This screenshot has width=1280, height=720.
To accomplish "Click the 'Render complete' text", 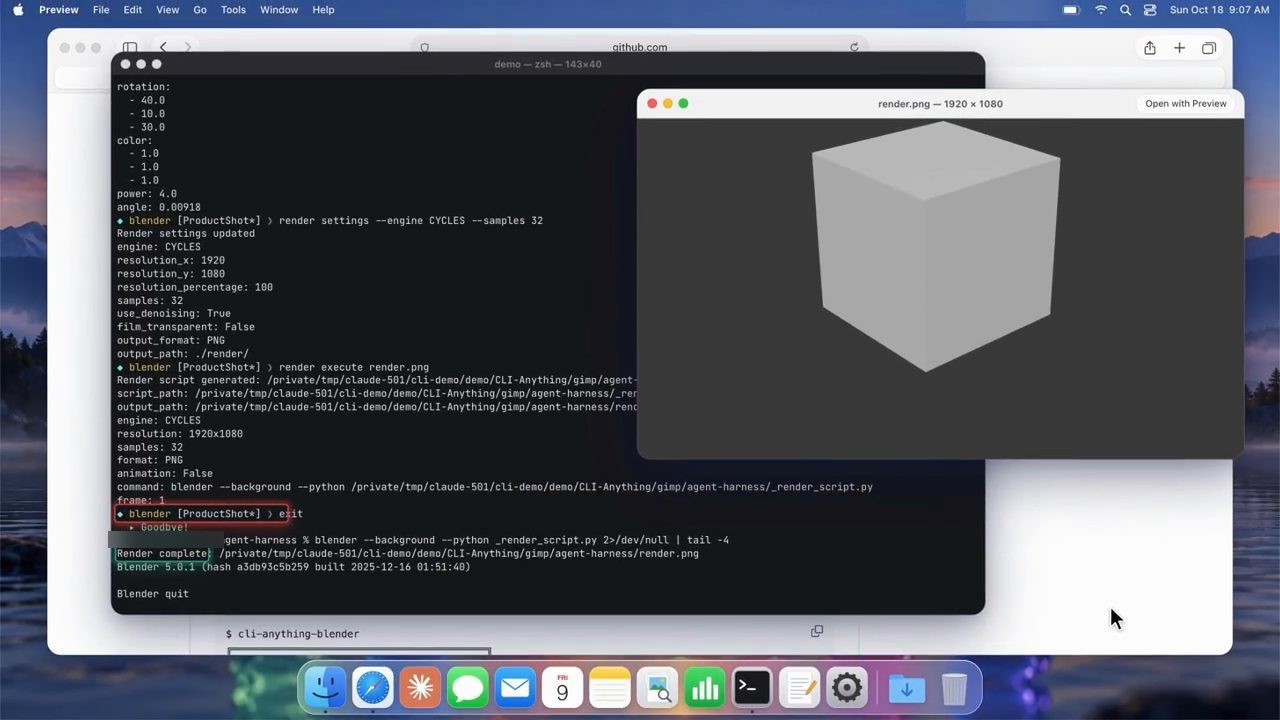I will point(162,554).
